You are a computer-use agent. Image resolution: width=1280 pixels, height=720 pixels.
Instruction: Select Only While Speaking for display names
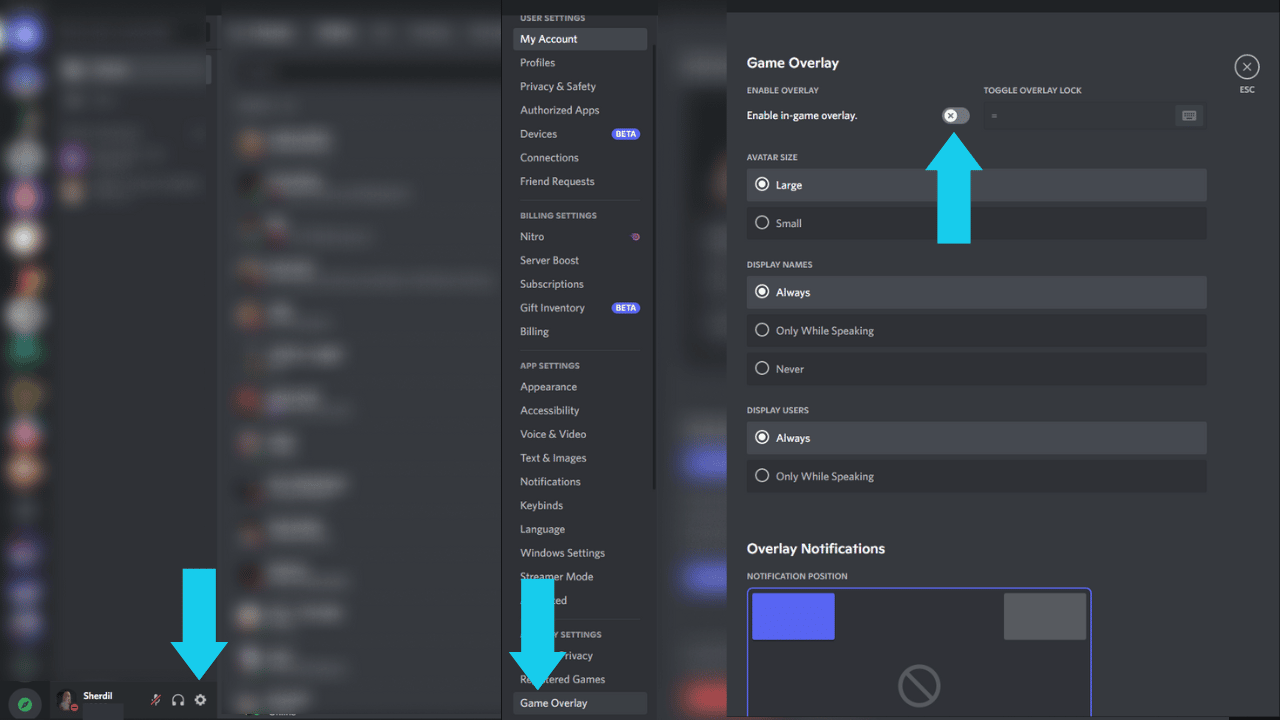pyautogui.click(x=976, y=331)
